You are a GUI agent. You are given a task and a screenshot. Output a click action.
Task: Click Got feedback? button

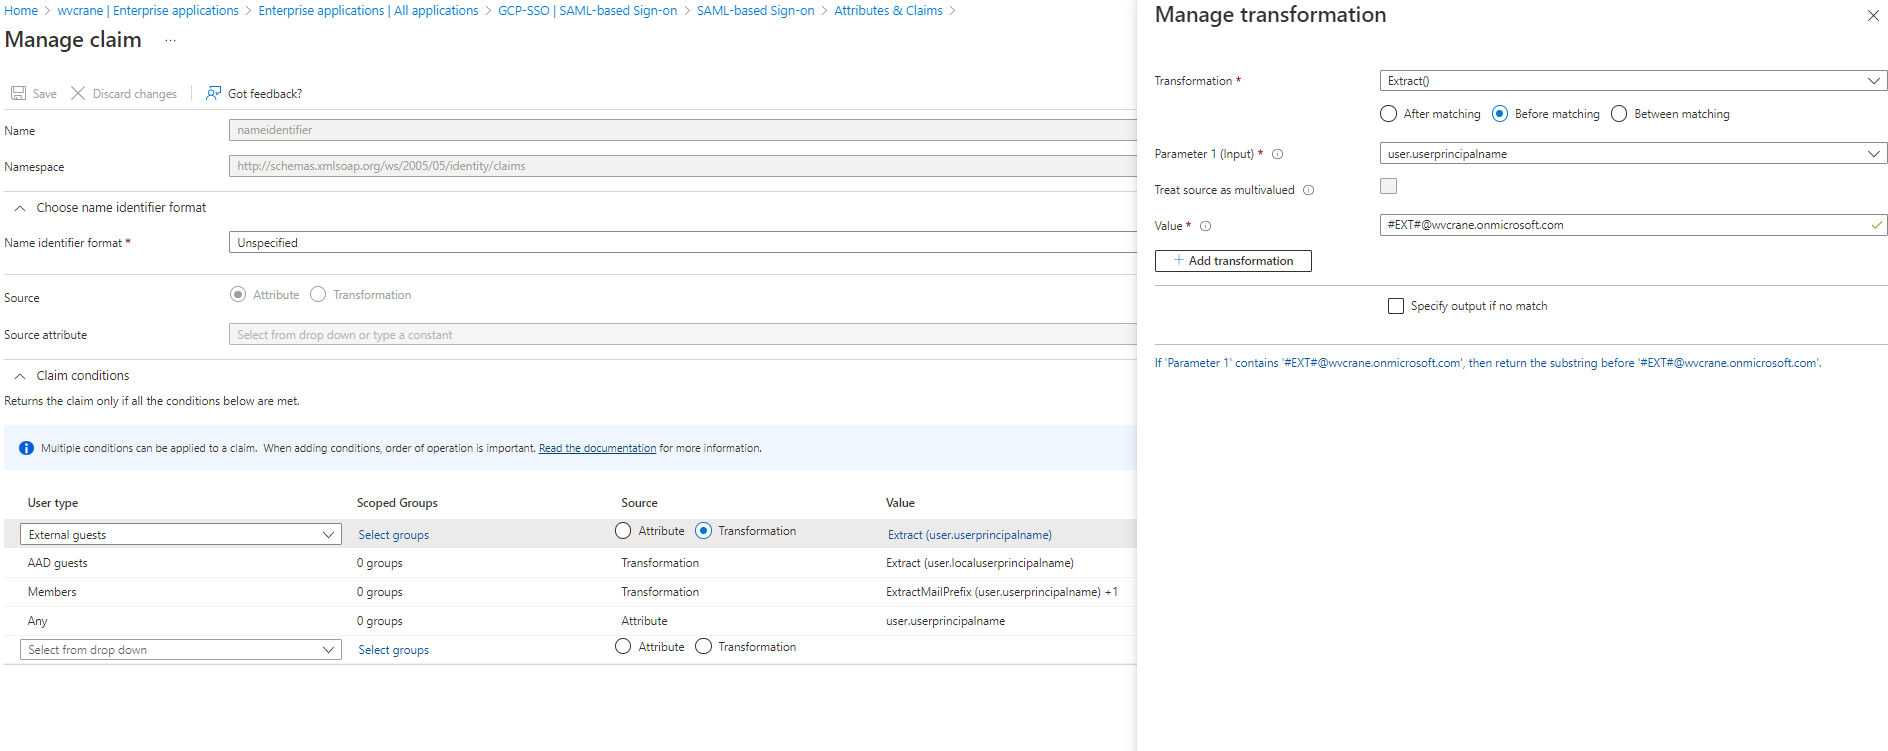pyautogui.click(x=254, y=93)
